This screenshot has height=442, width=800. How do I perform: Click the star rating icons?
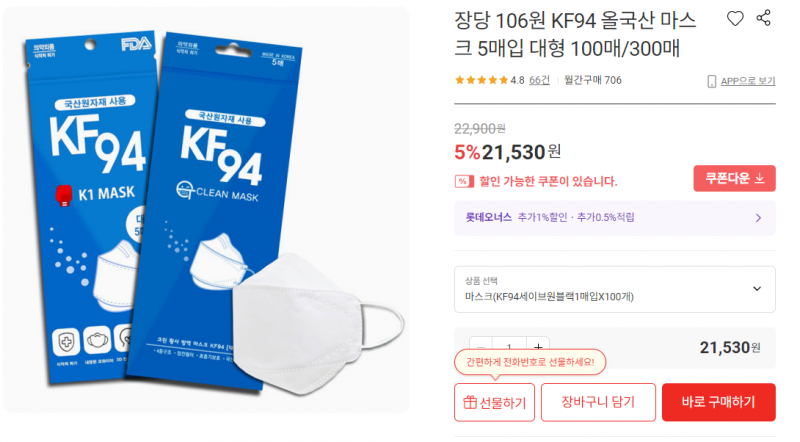point(481,80)
